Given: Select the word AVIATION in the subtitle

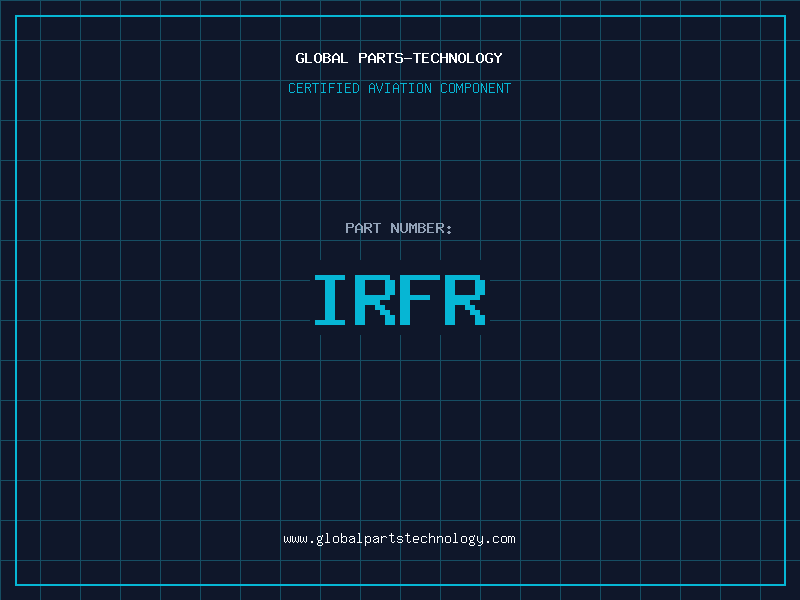Looking at the screenshot, I should click(400, 88).
